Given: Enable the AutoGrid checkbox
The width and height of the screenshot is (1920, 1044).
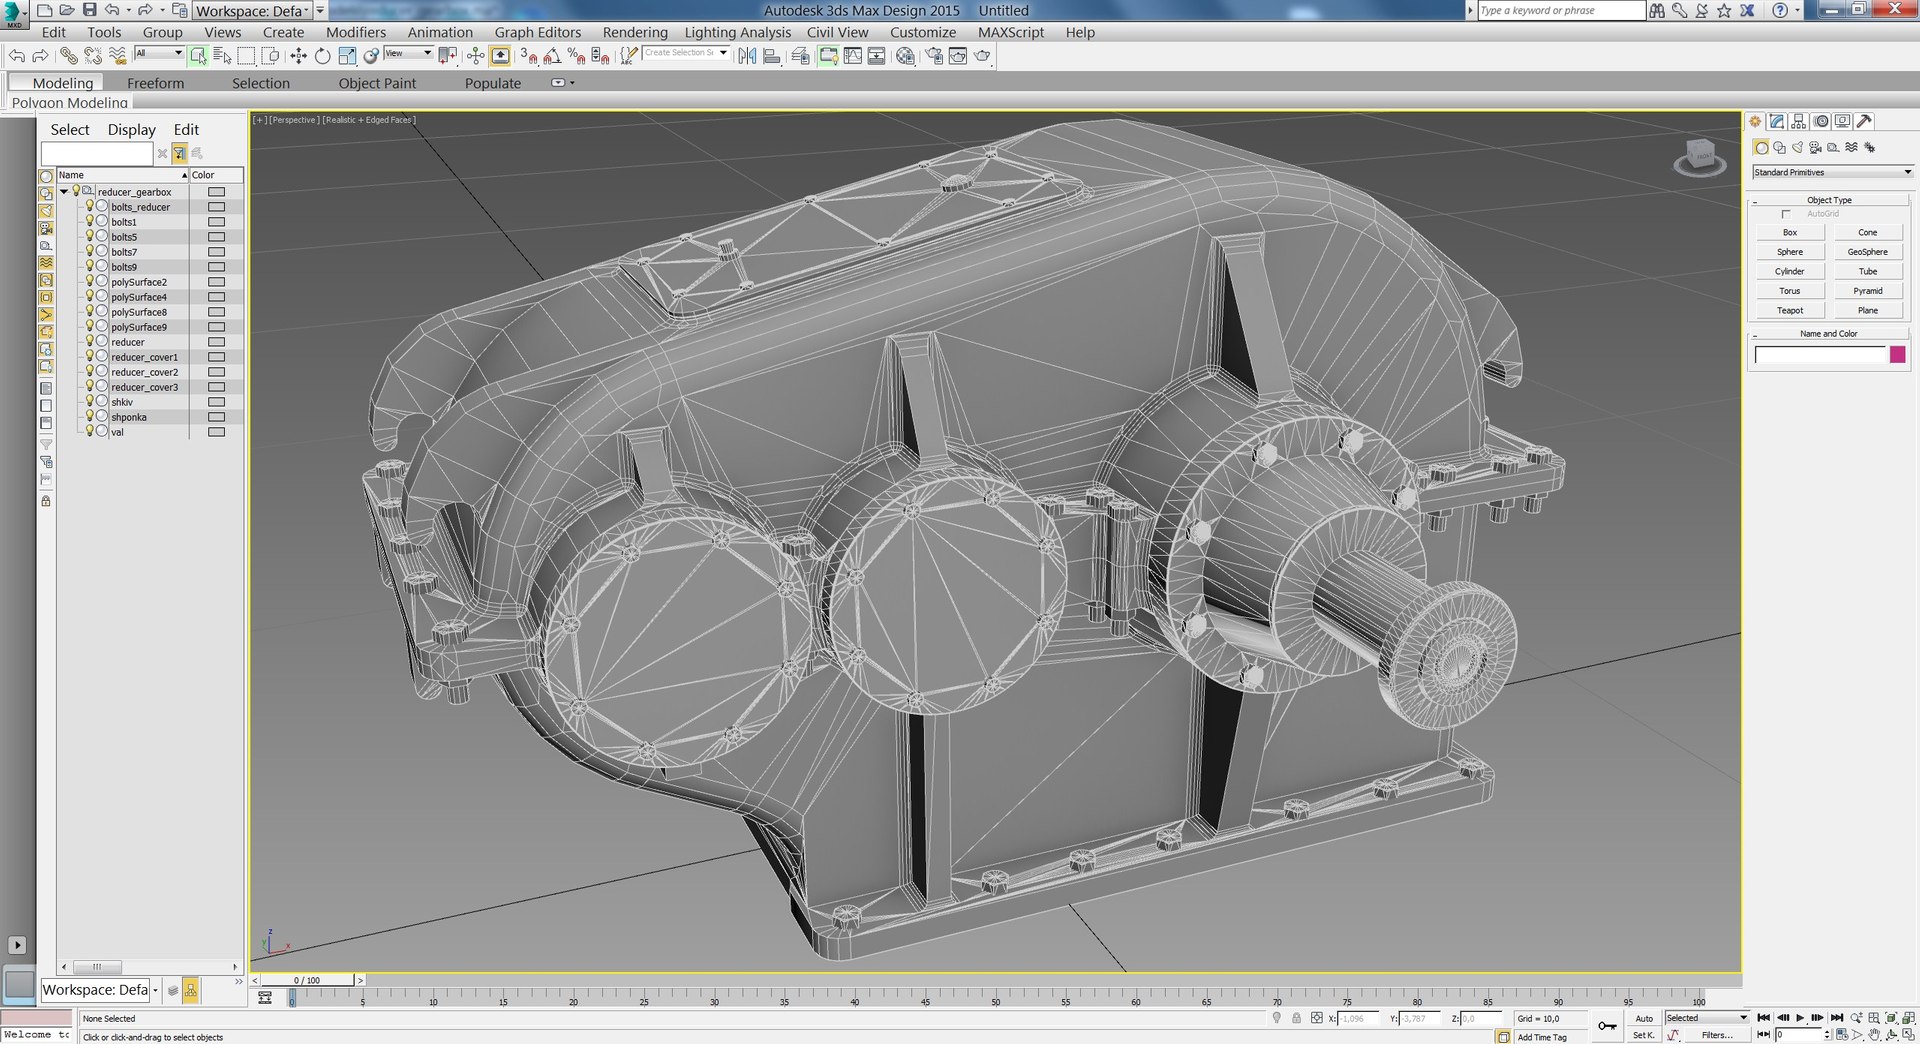Looking at the screenshot, I should [1786, 214].
